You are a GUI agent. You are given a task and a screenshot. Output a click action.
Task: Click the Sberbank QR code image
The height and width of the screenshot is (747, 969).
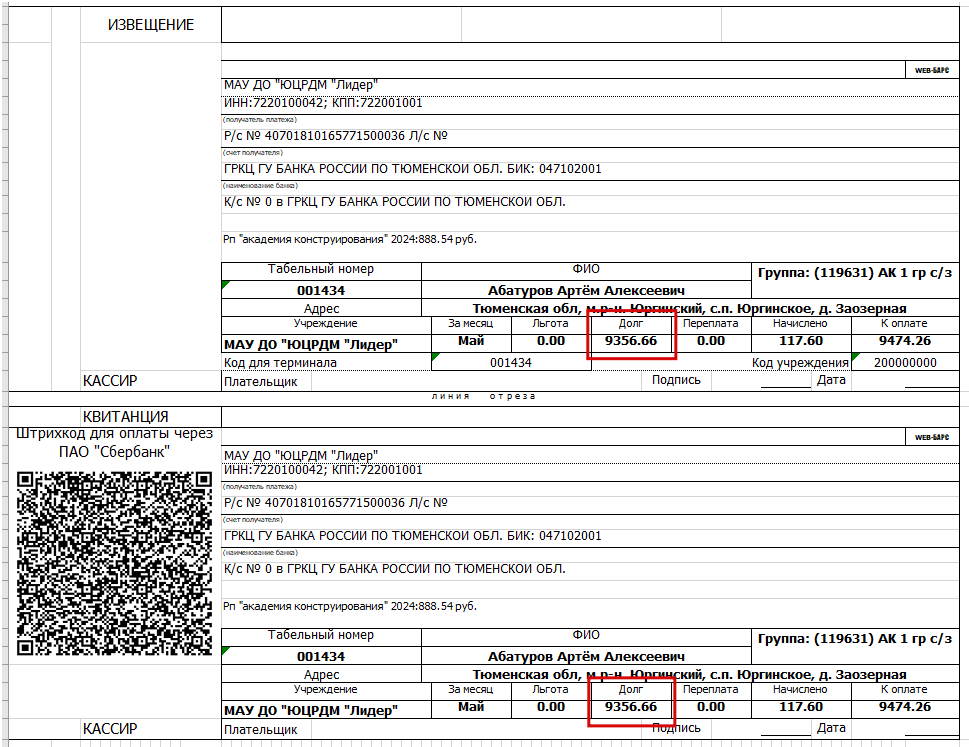coord(114,563)
